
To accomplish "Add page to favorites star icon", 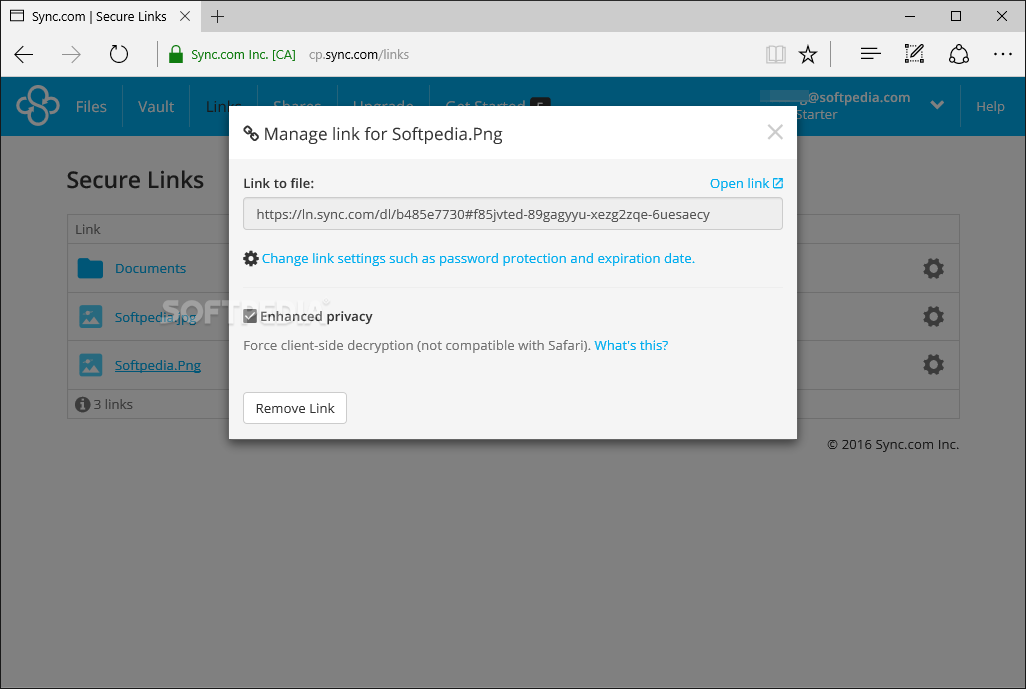I will click(x=808, y=54).
